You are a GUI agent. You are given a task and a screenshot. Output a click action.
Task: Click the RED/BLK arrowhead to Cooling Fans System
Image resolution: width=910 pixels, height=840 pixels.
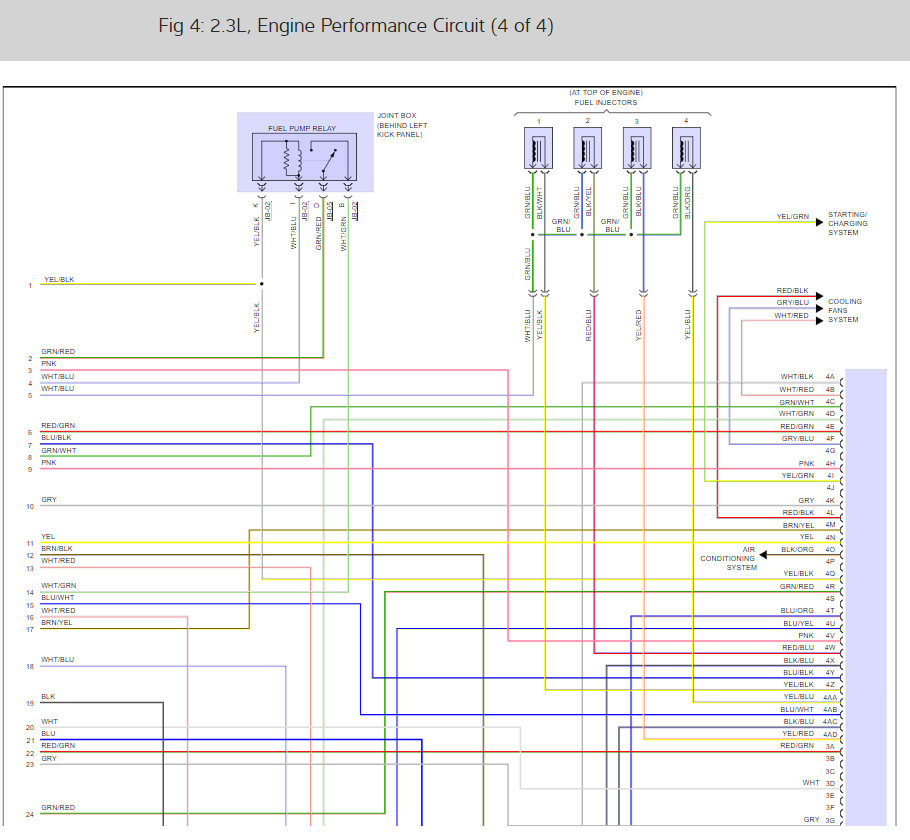[x=819, y=297]
